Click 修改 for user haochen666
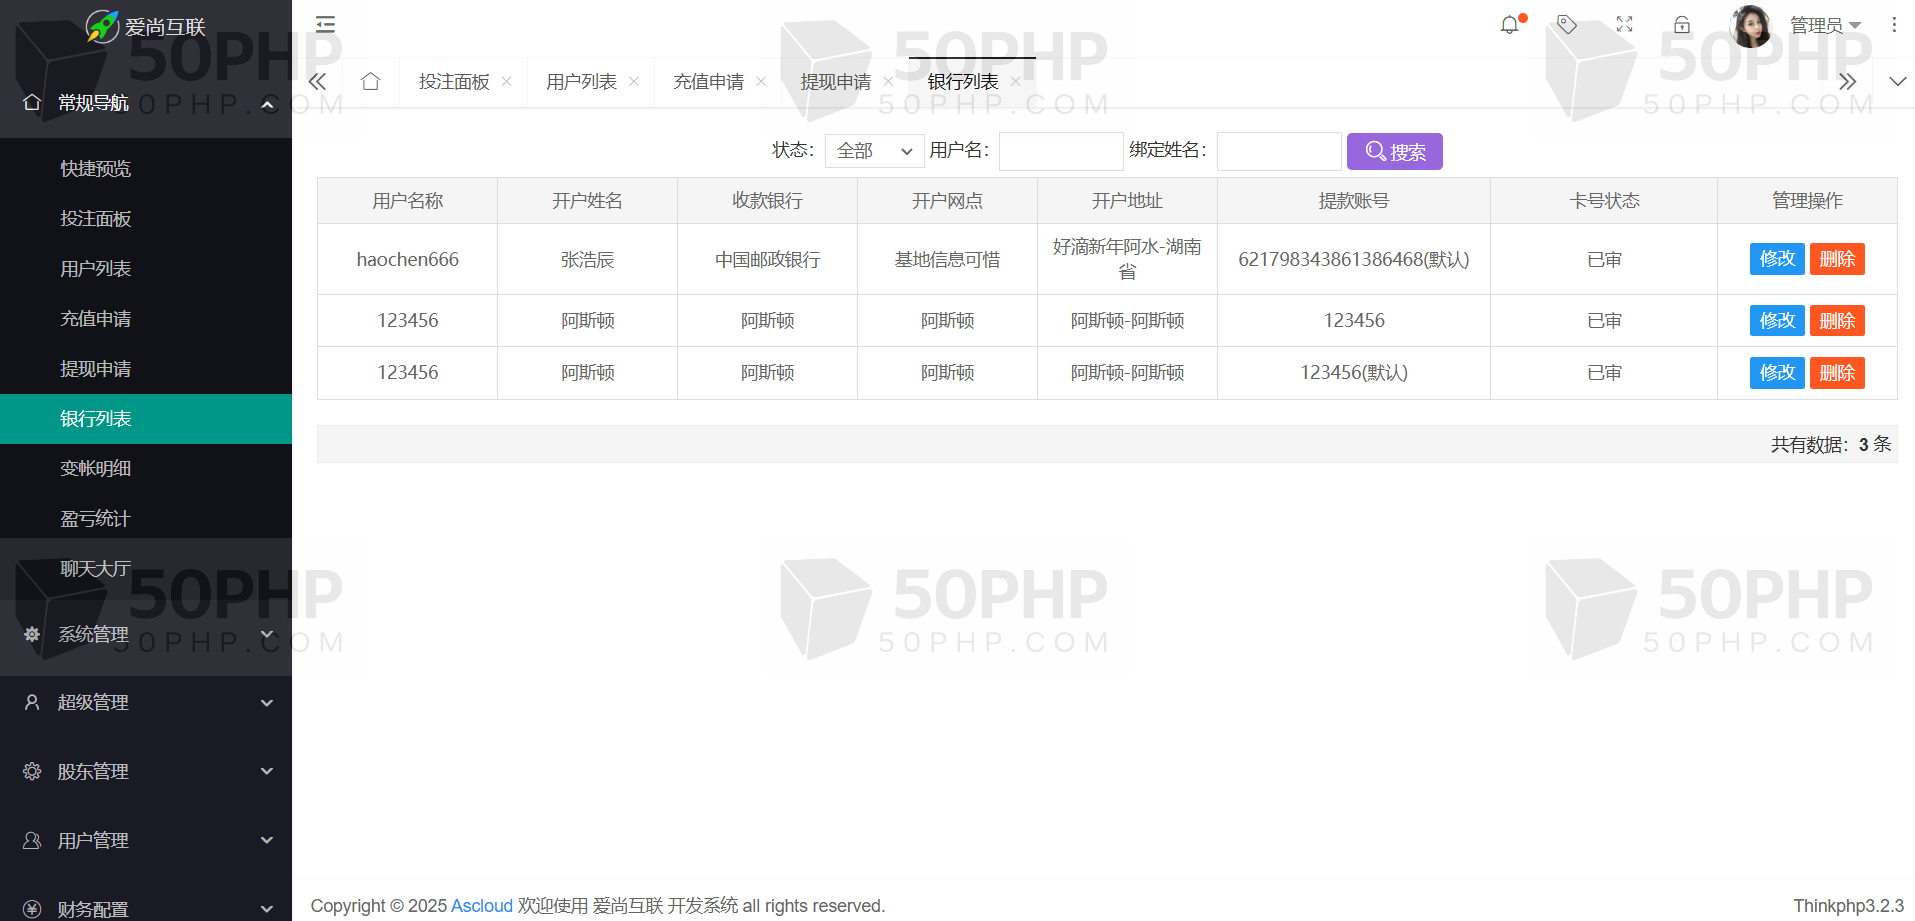1915x921 pixels. coord(1776,259)
